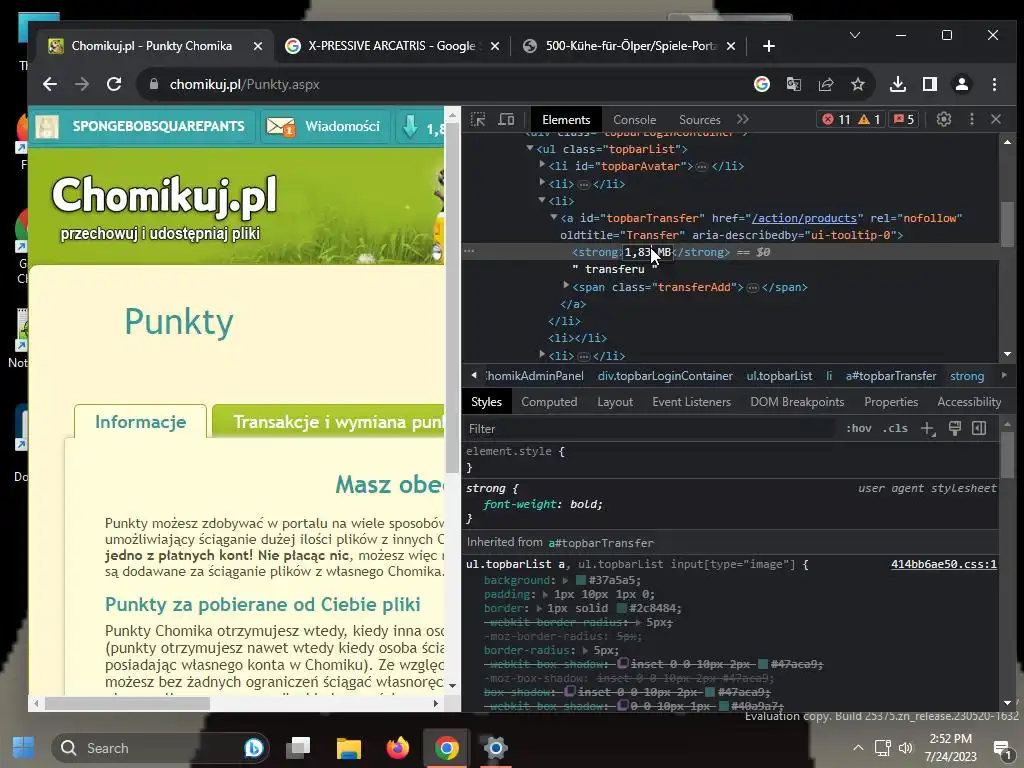Switch to the 500-Kühe-für-Ölper tab
The image size is (1024, 768).
630,46
